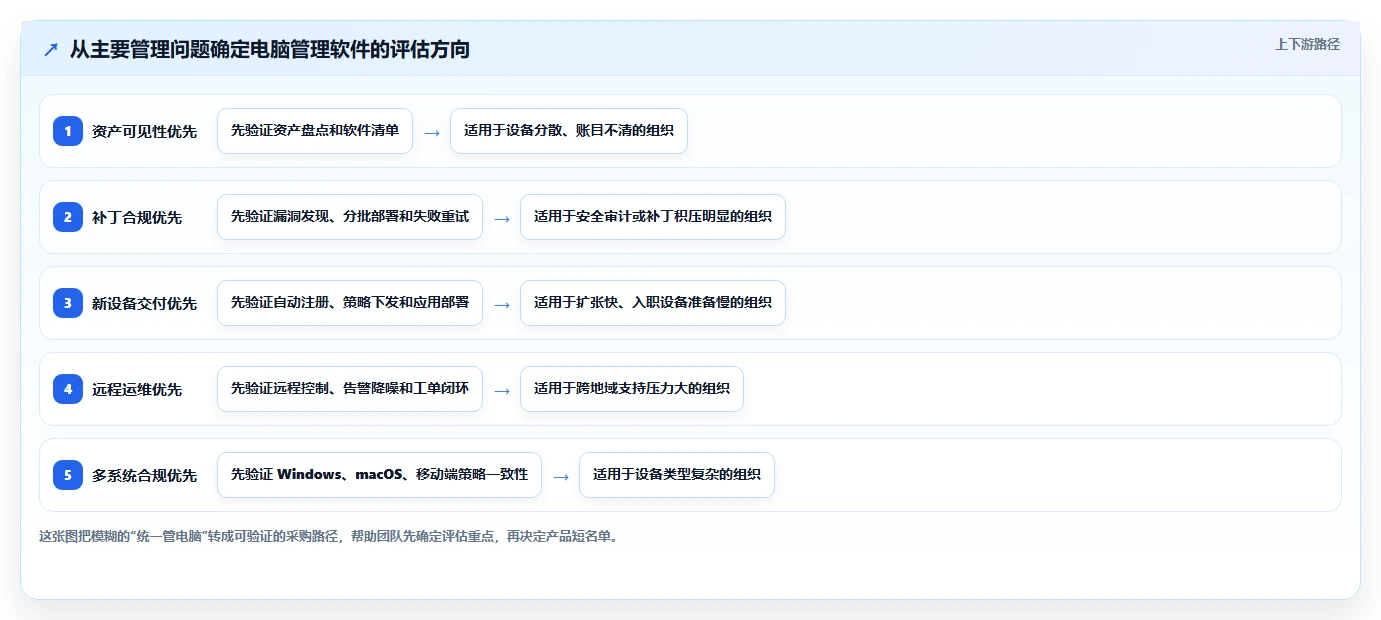The image size is (1381, 620).
Task: Click the number 1 badge for 资产可见性优先
Action: point(68,131)
